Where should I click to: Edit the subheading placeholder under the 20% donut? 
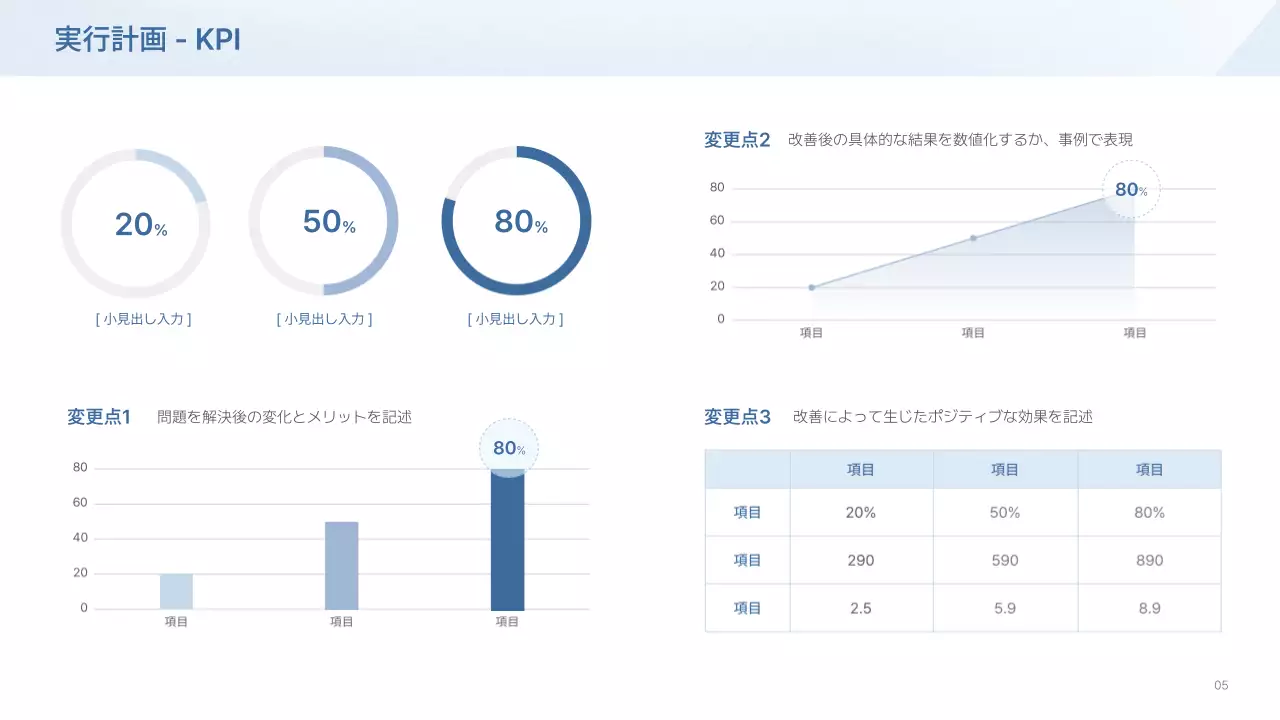point(143,319)
